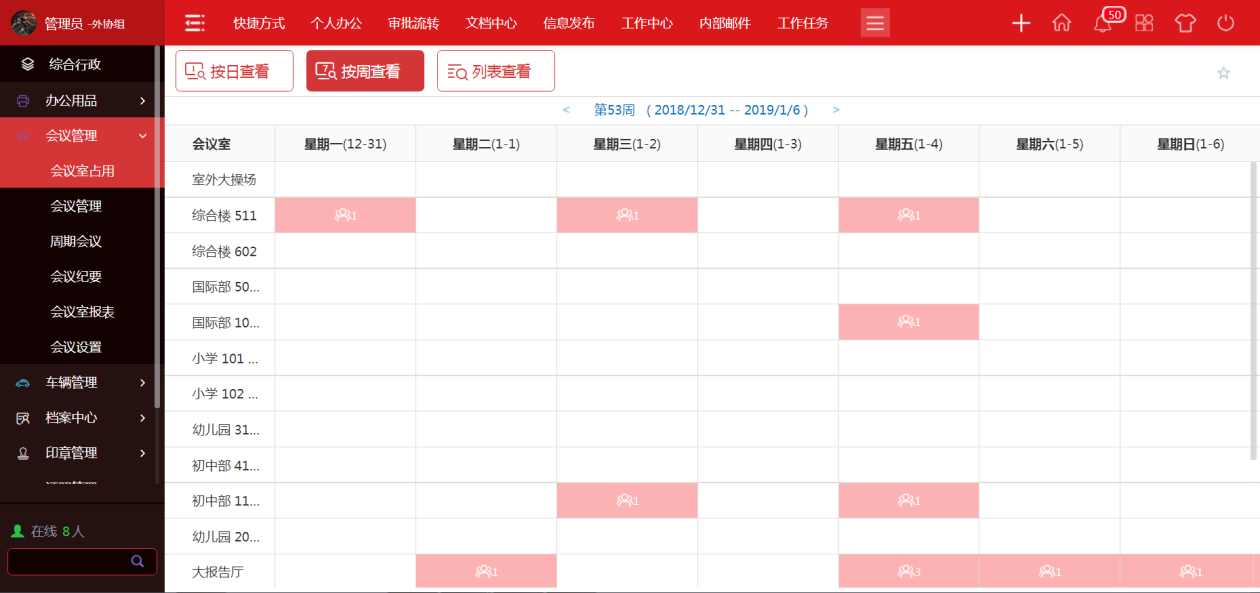This screenshot has height=593, width=1260.
Task: Click the power logout icon
Action: pyautogui.click(x=1226, y=23)
